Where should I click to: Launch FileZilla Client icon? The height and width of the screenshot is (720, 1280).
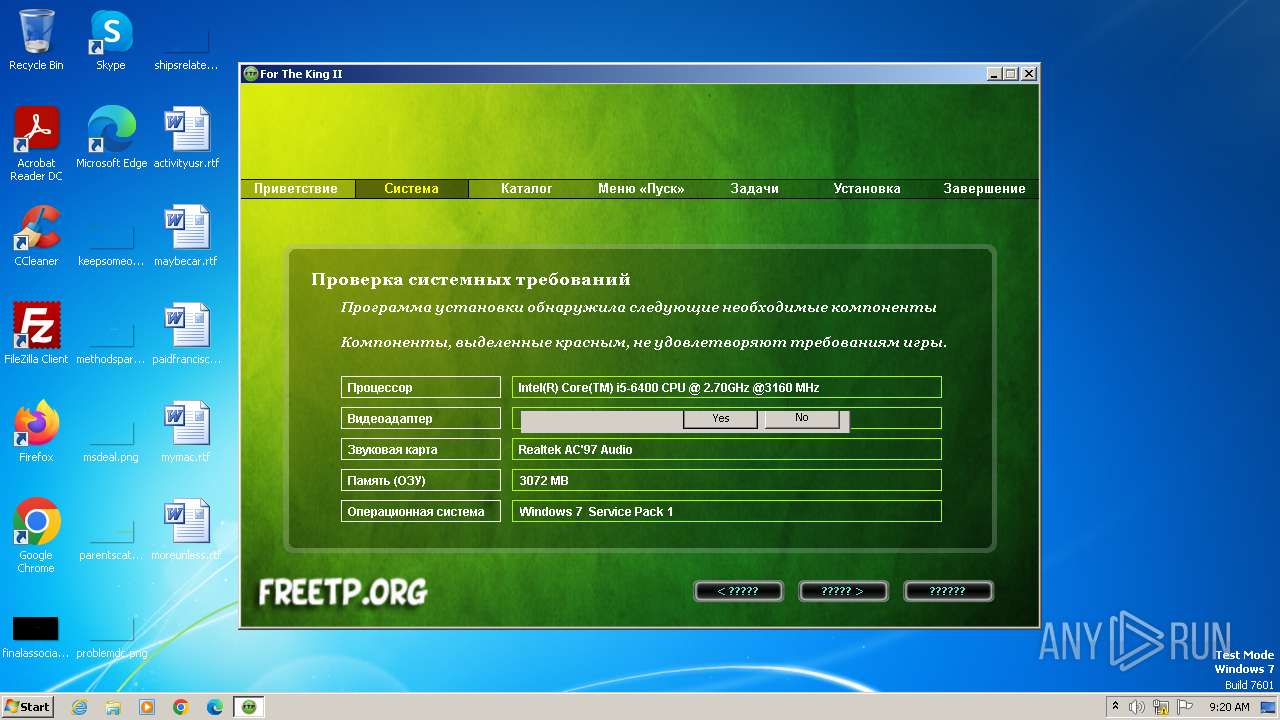[36, 334]
